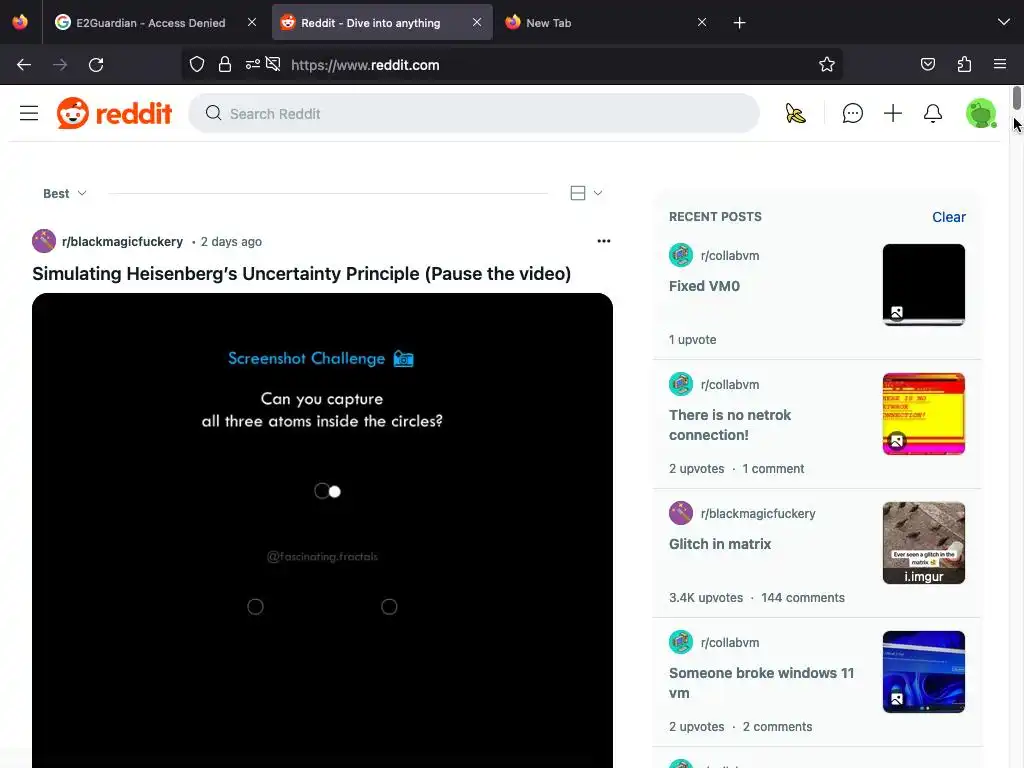Screen dimensions: 1024x768
Task: Open r/collabvm link above netrok connection post
Action: (x=729, y=385)
